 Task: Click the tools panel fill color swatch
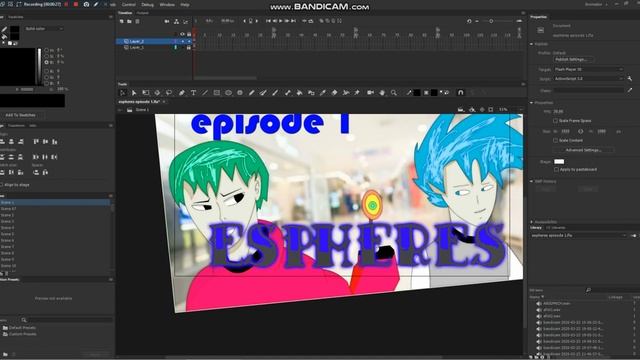point(434,93)
